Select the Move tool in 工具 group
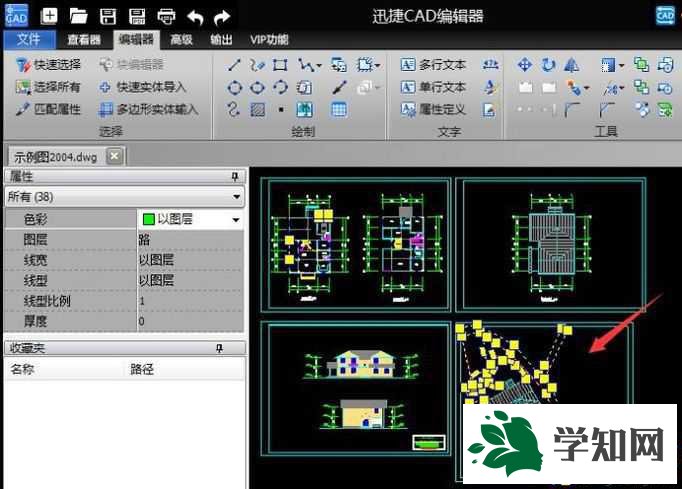The width and height of the screenshot is (682, 489). [x=525, y=65]
